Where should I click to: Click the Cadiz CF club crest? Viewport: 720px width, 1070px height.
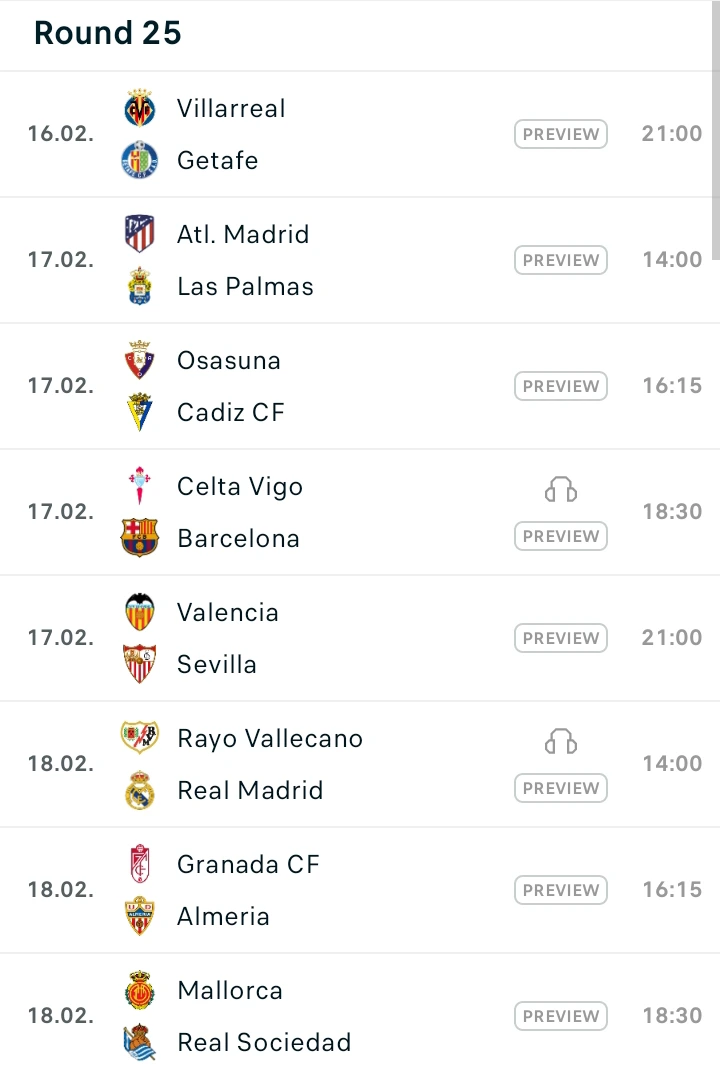pyautogui.click(x=140, y=412)
